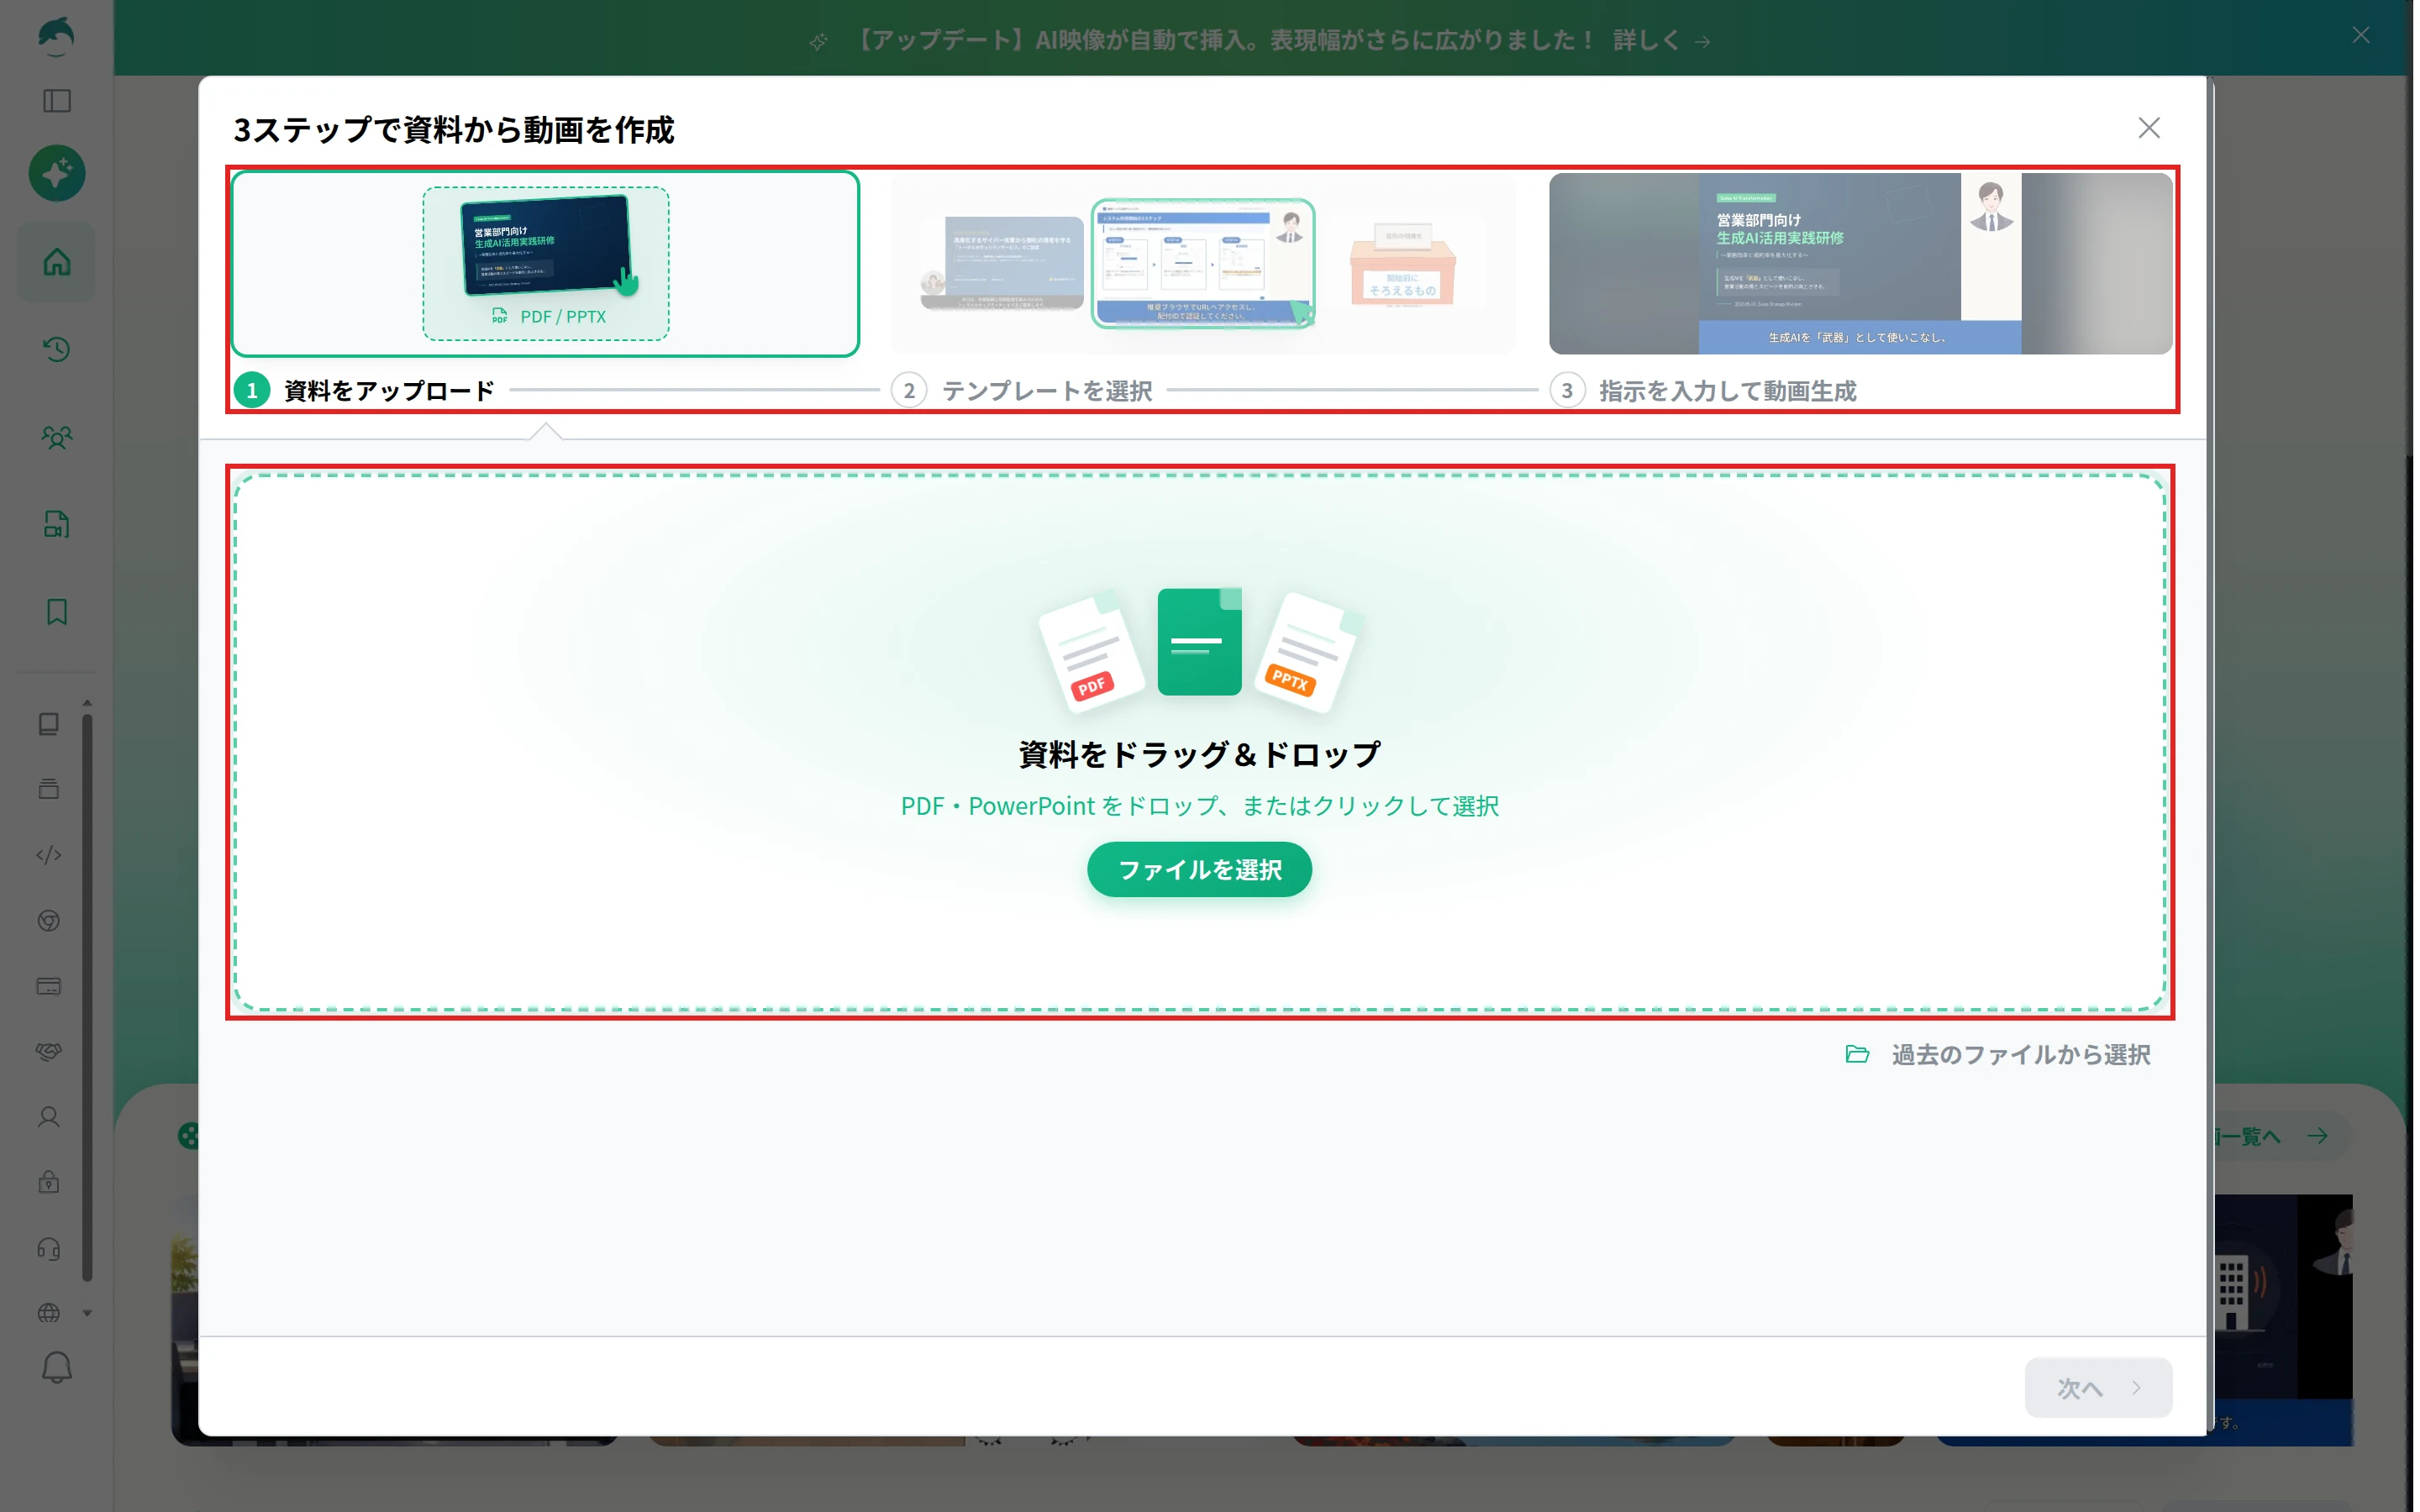Click step 2 テンプレートを選択 label
2420x1512 pixels.
point(1047,390)
